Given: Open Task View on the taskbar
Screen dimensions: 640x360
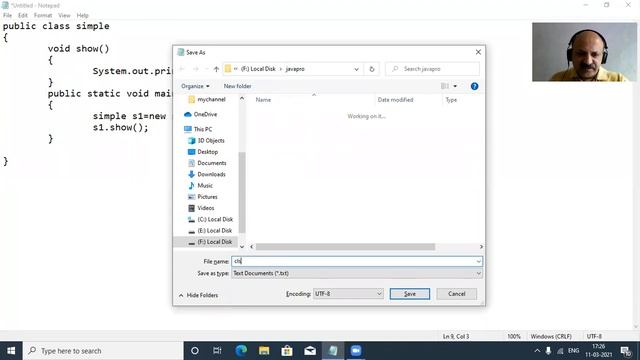Looking at the screenshot, I should (x=217, y=351).
